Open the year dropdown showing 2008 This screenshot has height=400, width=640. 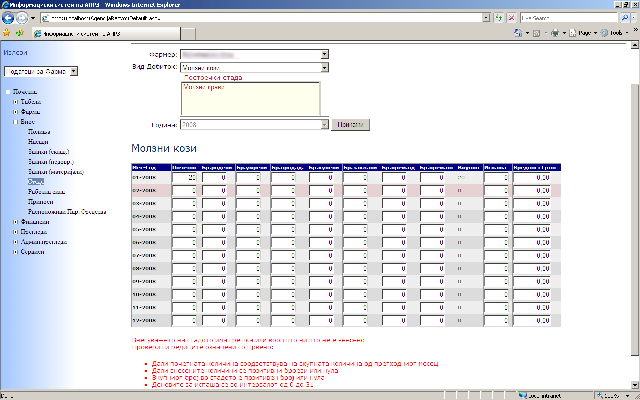coord(324,124)
